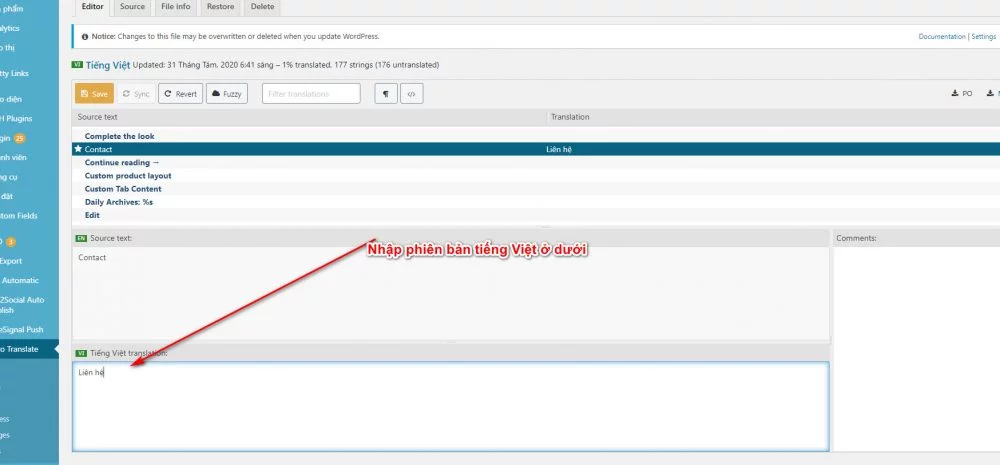
Task: Download the PO file
Action: point(961,93)
